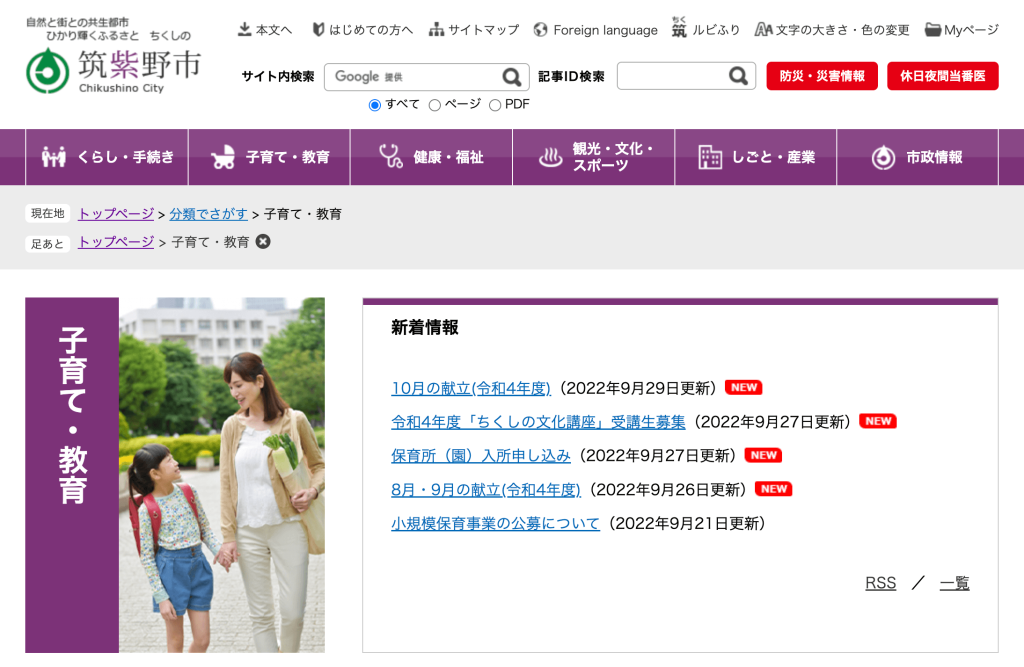The image size is (1024, 667).
Task: Open Foreign language via the globe icon
Action: [x=540, y=29]
